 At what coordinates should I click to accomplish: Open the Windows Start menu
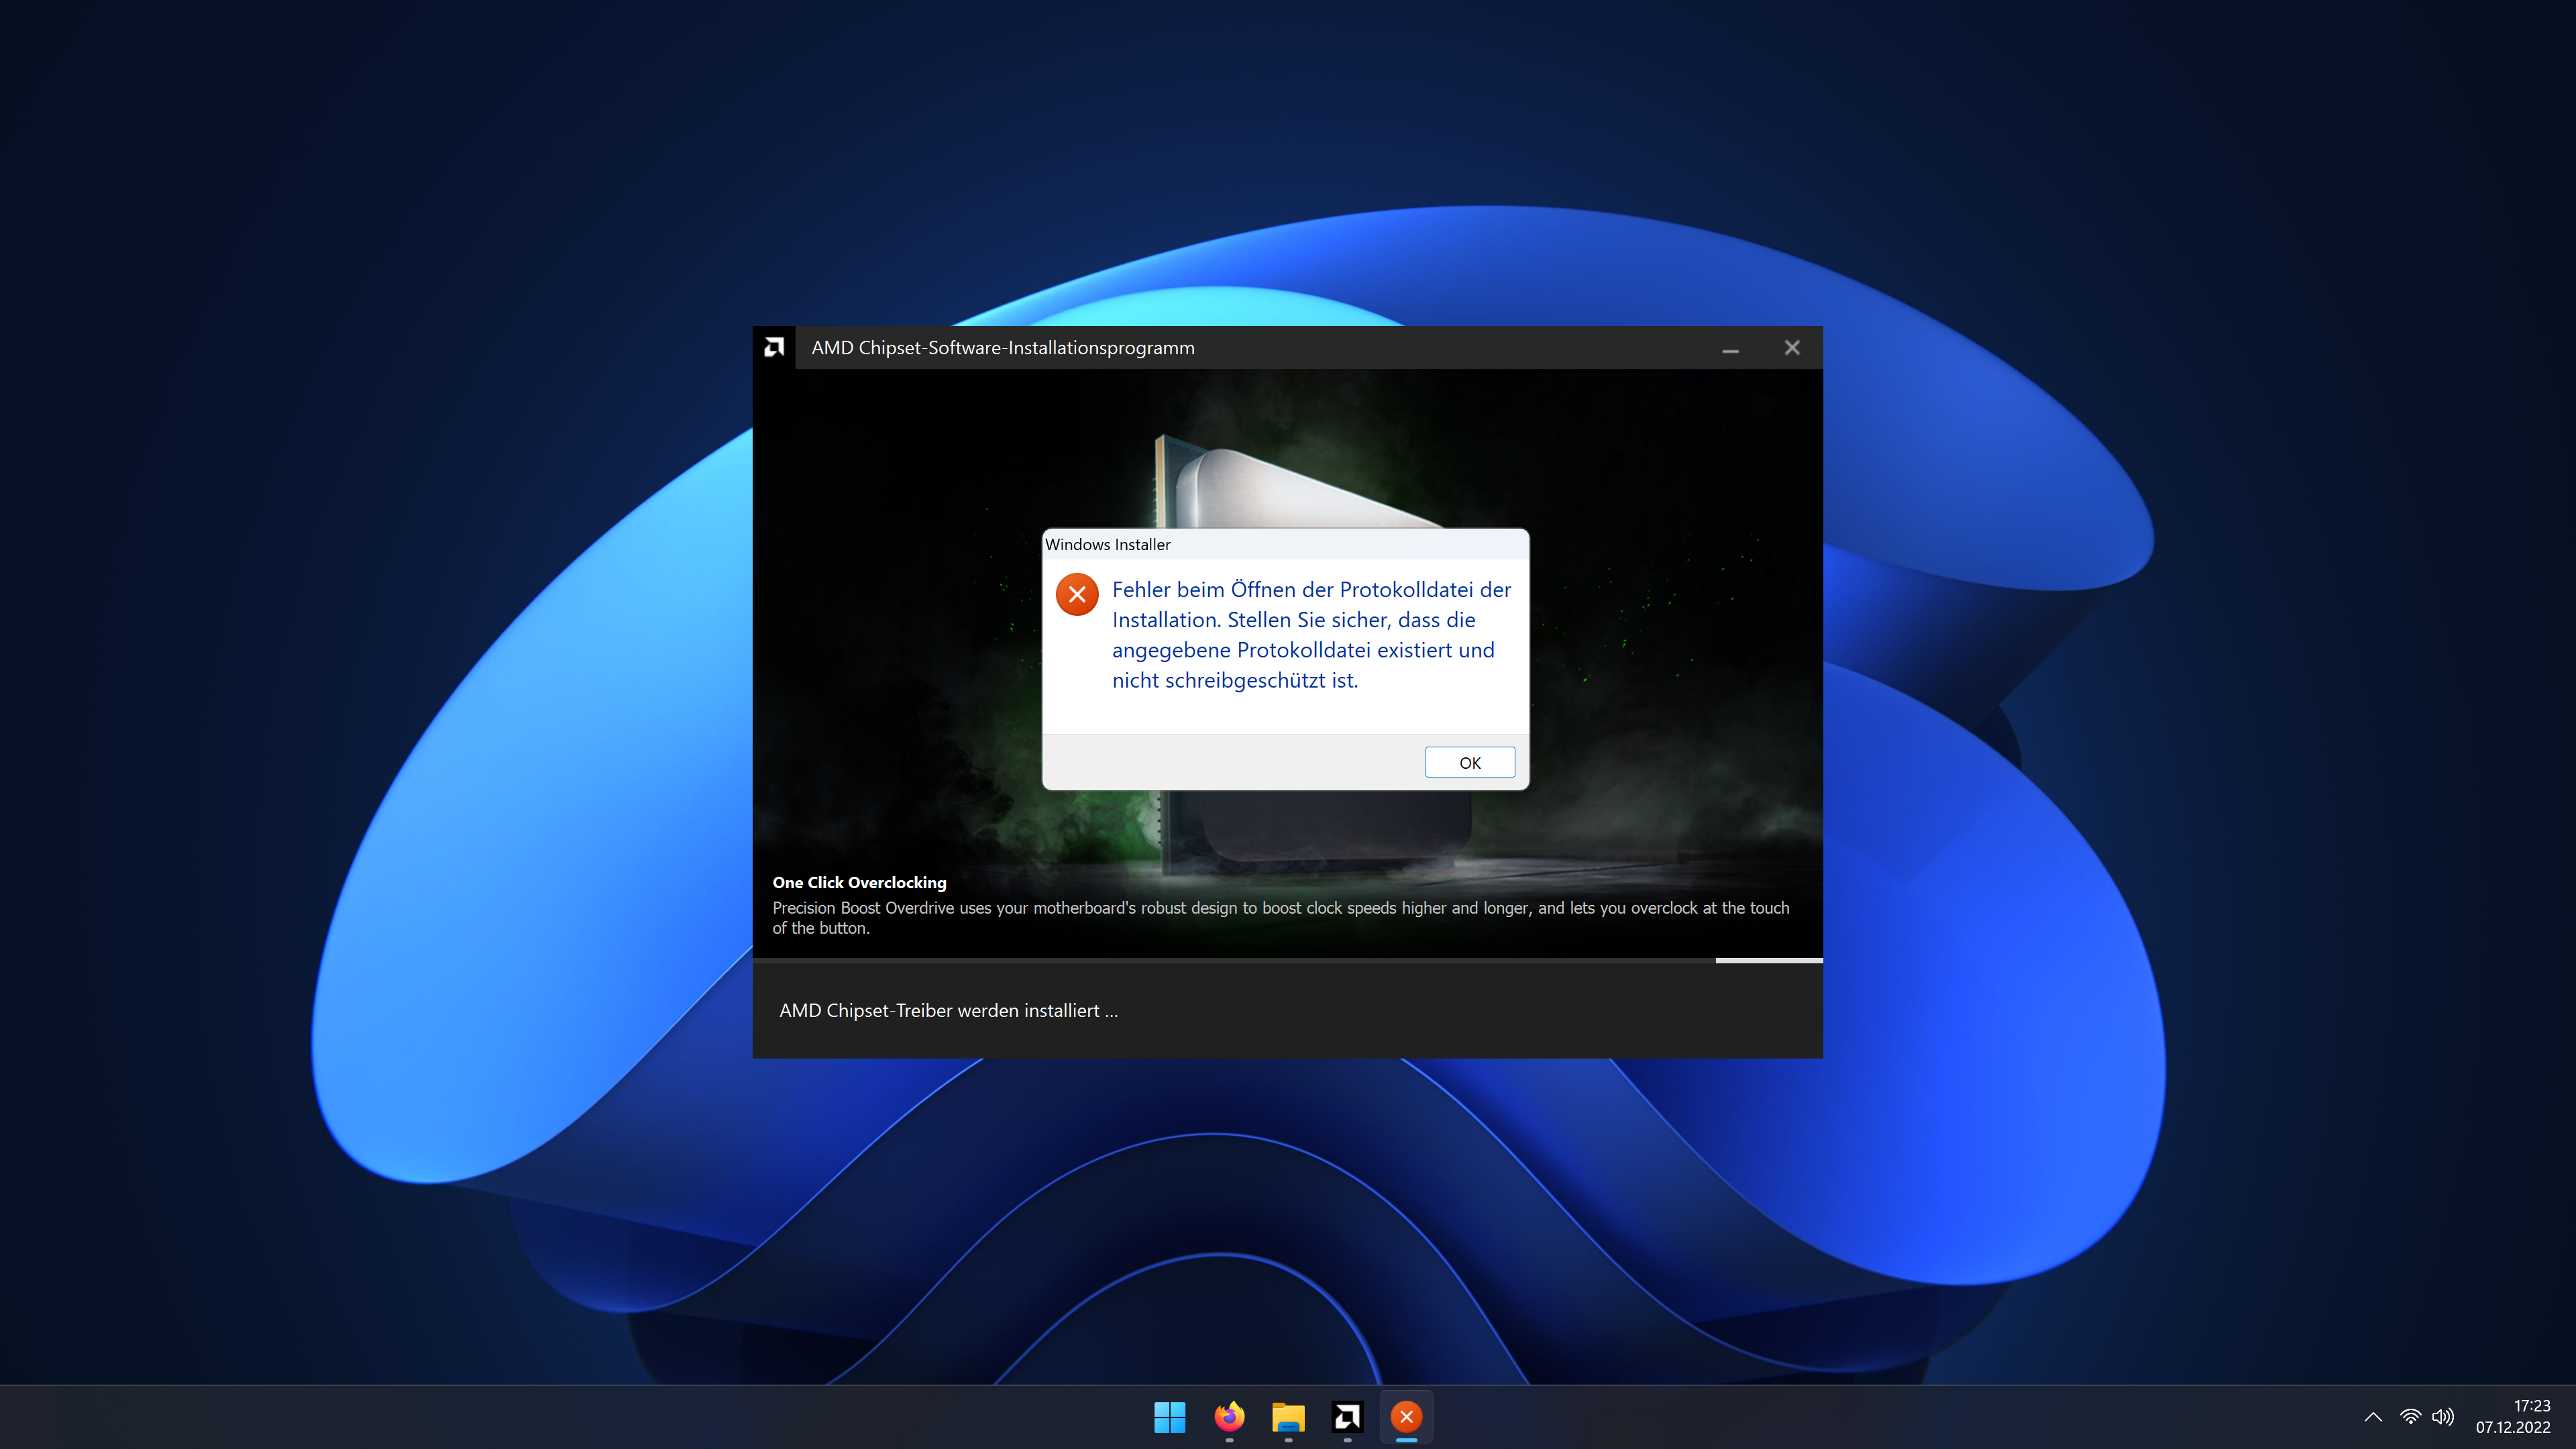1169,1416
